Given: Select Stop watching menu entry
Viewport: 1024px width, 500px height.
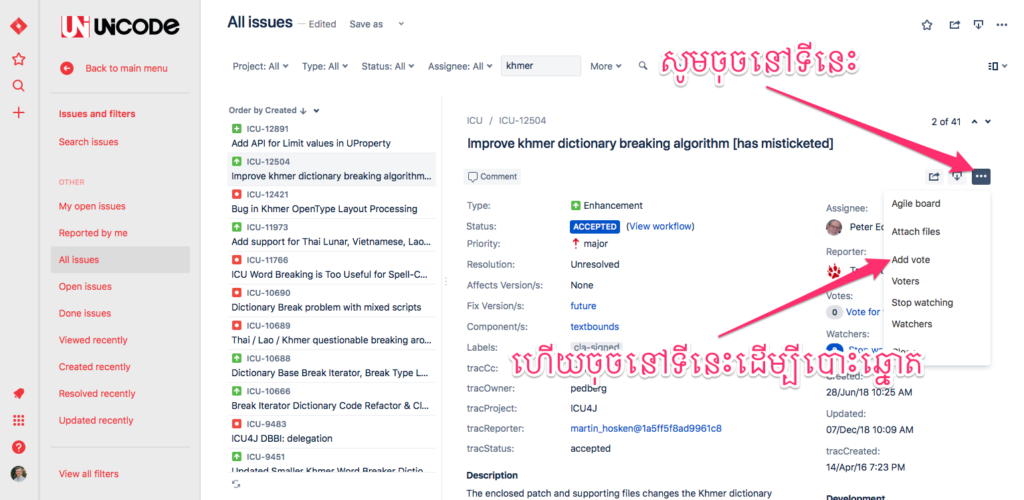Looking at the screenshot, I should (x=922, y=303).
